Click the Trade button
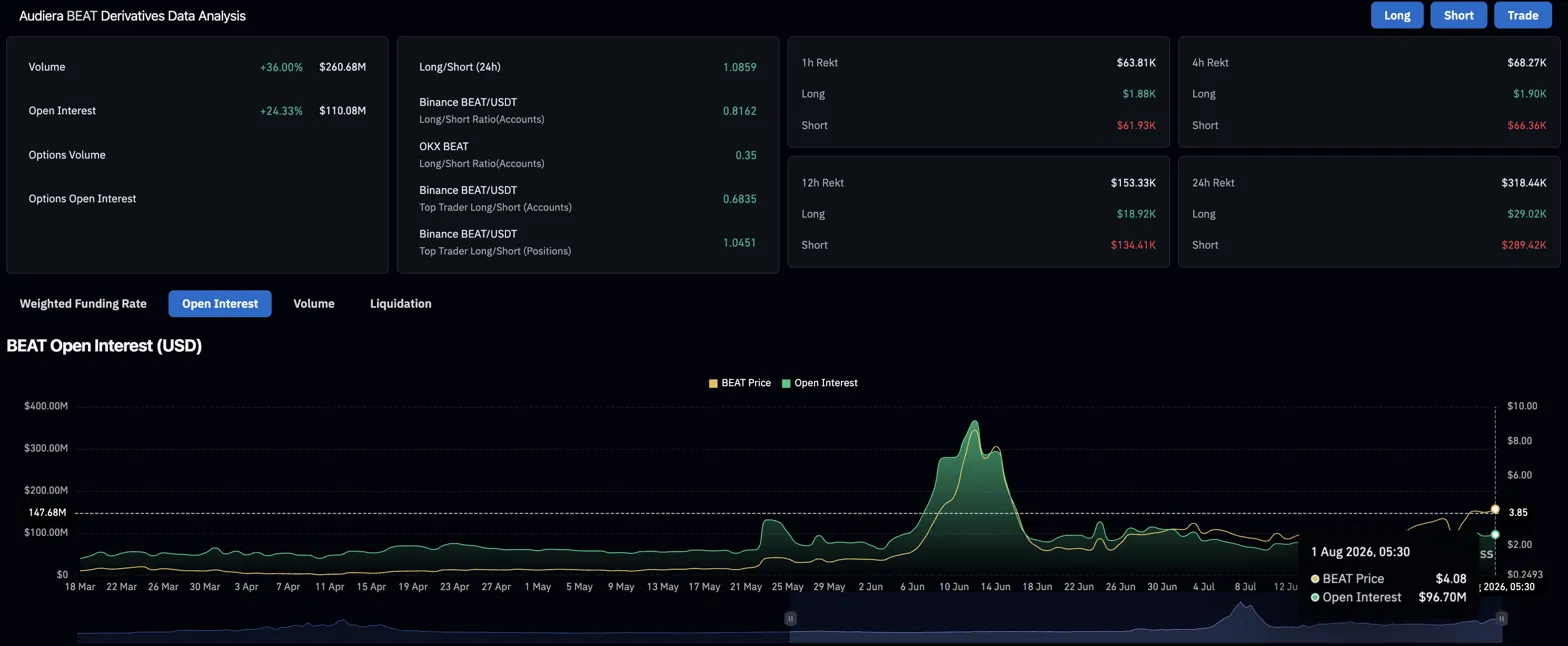 [1522, 15]
